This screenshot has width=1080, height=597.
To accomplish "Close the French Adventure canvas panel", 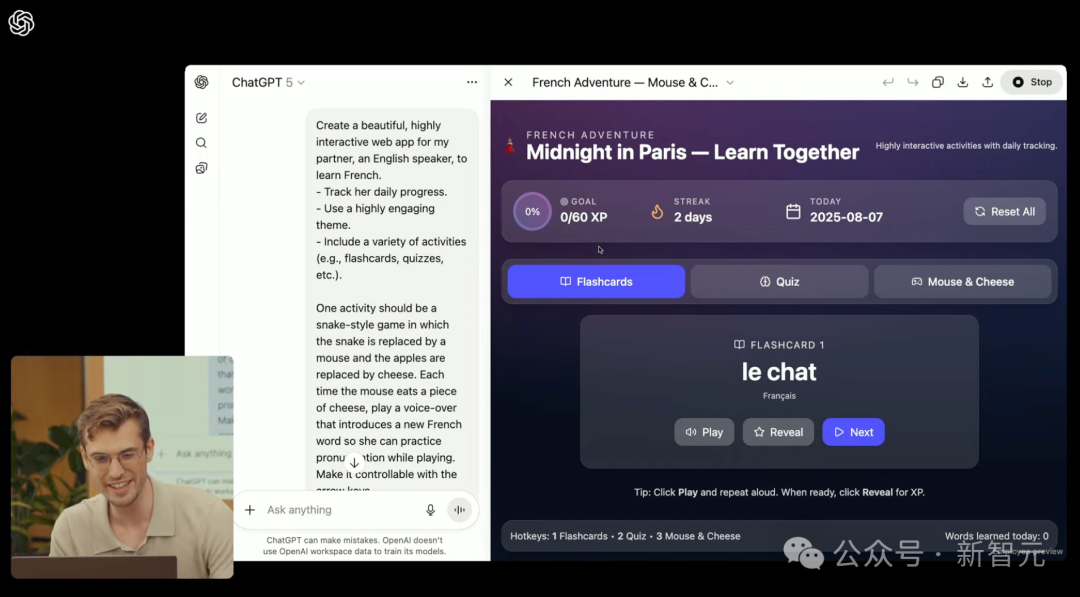I will (508, 82).
